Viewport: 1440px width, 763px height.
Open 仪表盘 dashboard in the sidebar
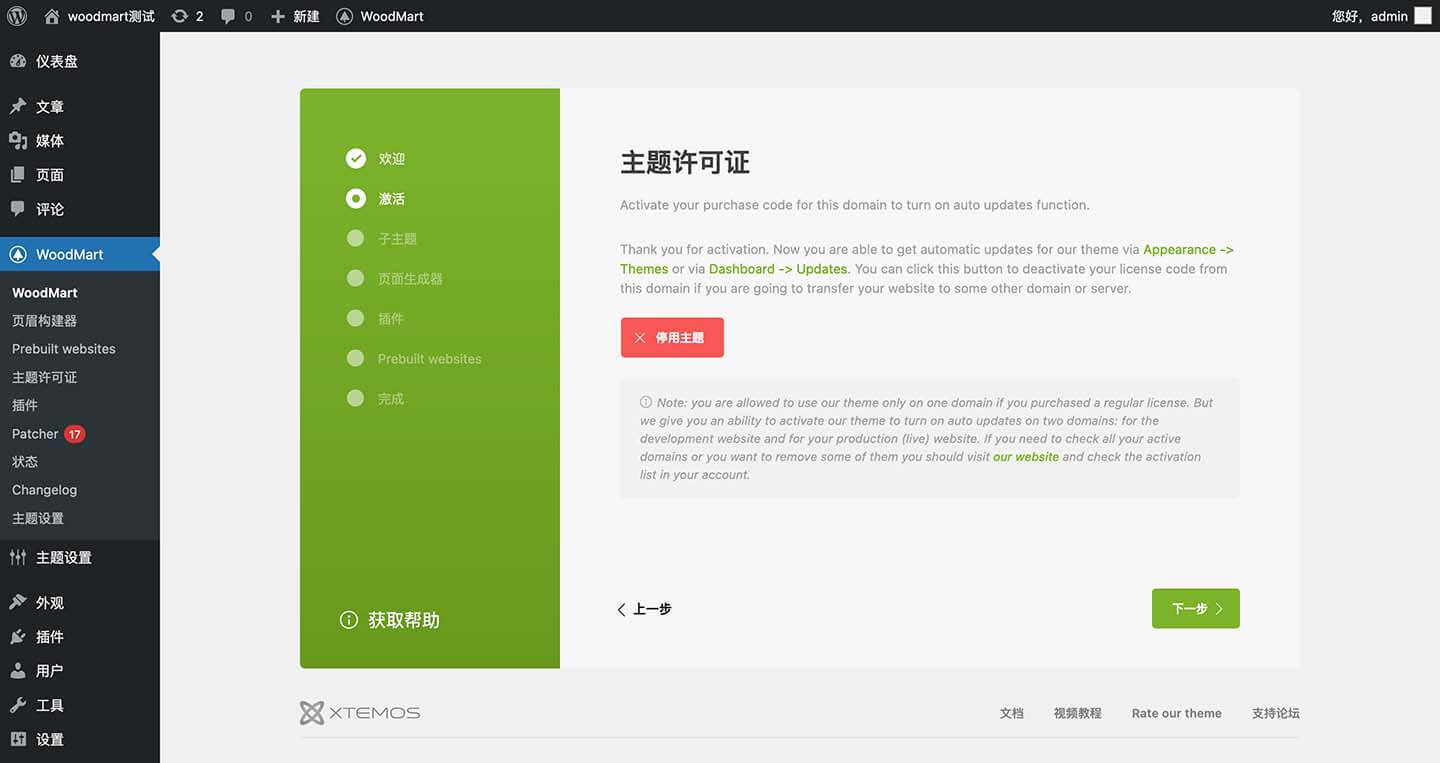(x=80, y=61)
